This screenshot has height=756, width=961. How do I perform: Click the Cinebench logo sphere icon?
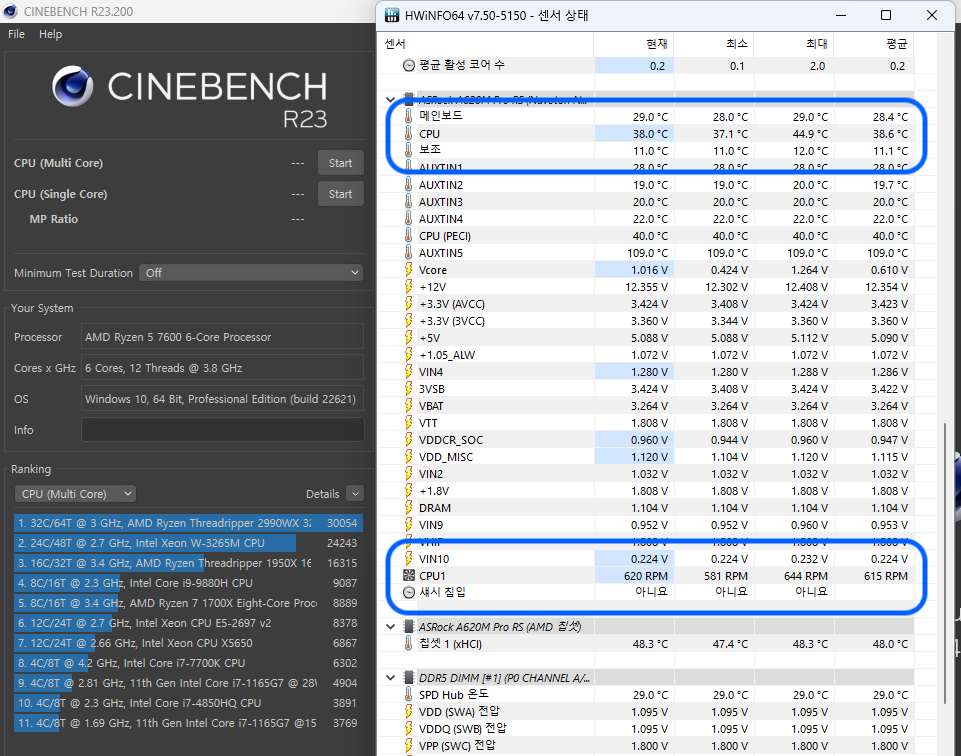pos(73,86)
